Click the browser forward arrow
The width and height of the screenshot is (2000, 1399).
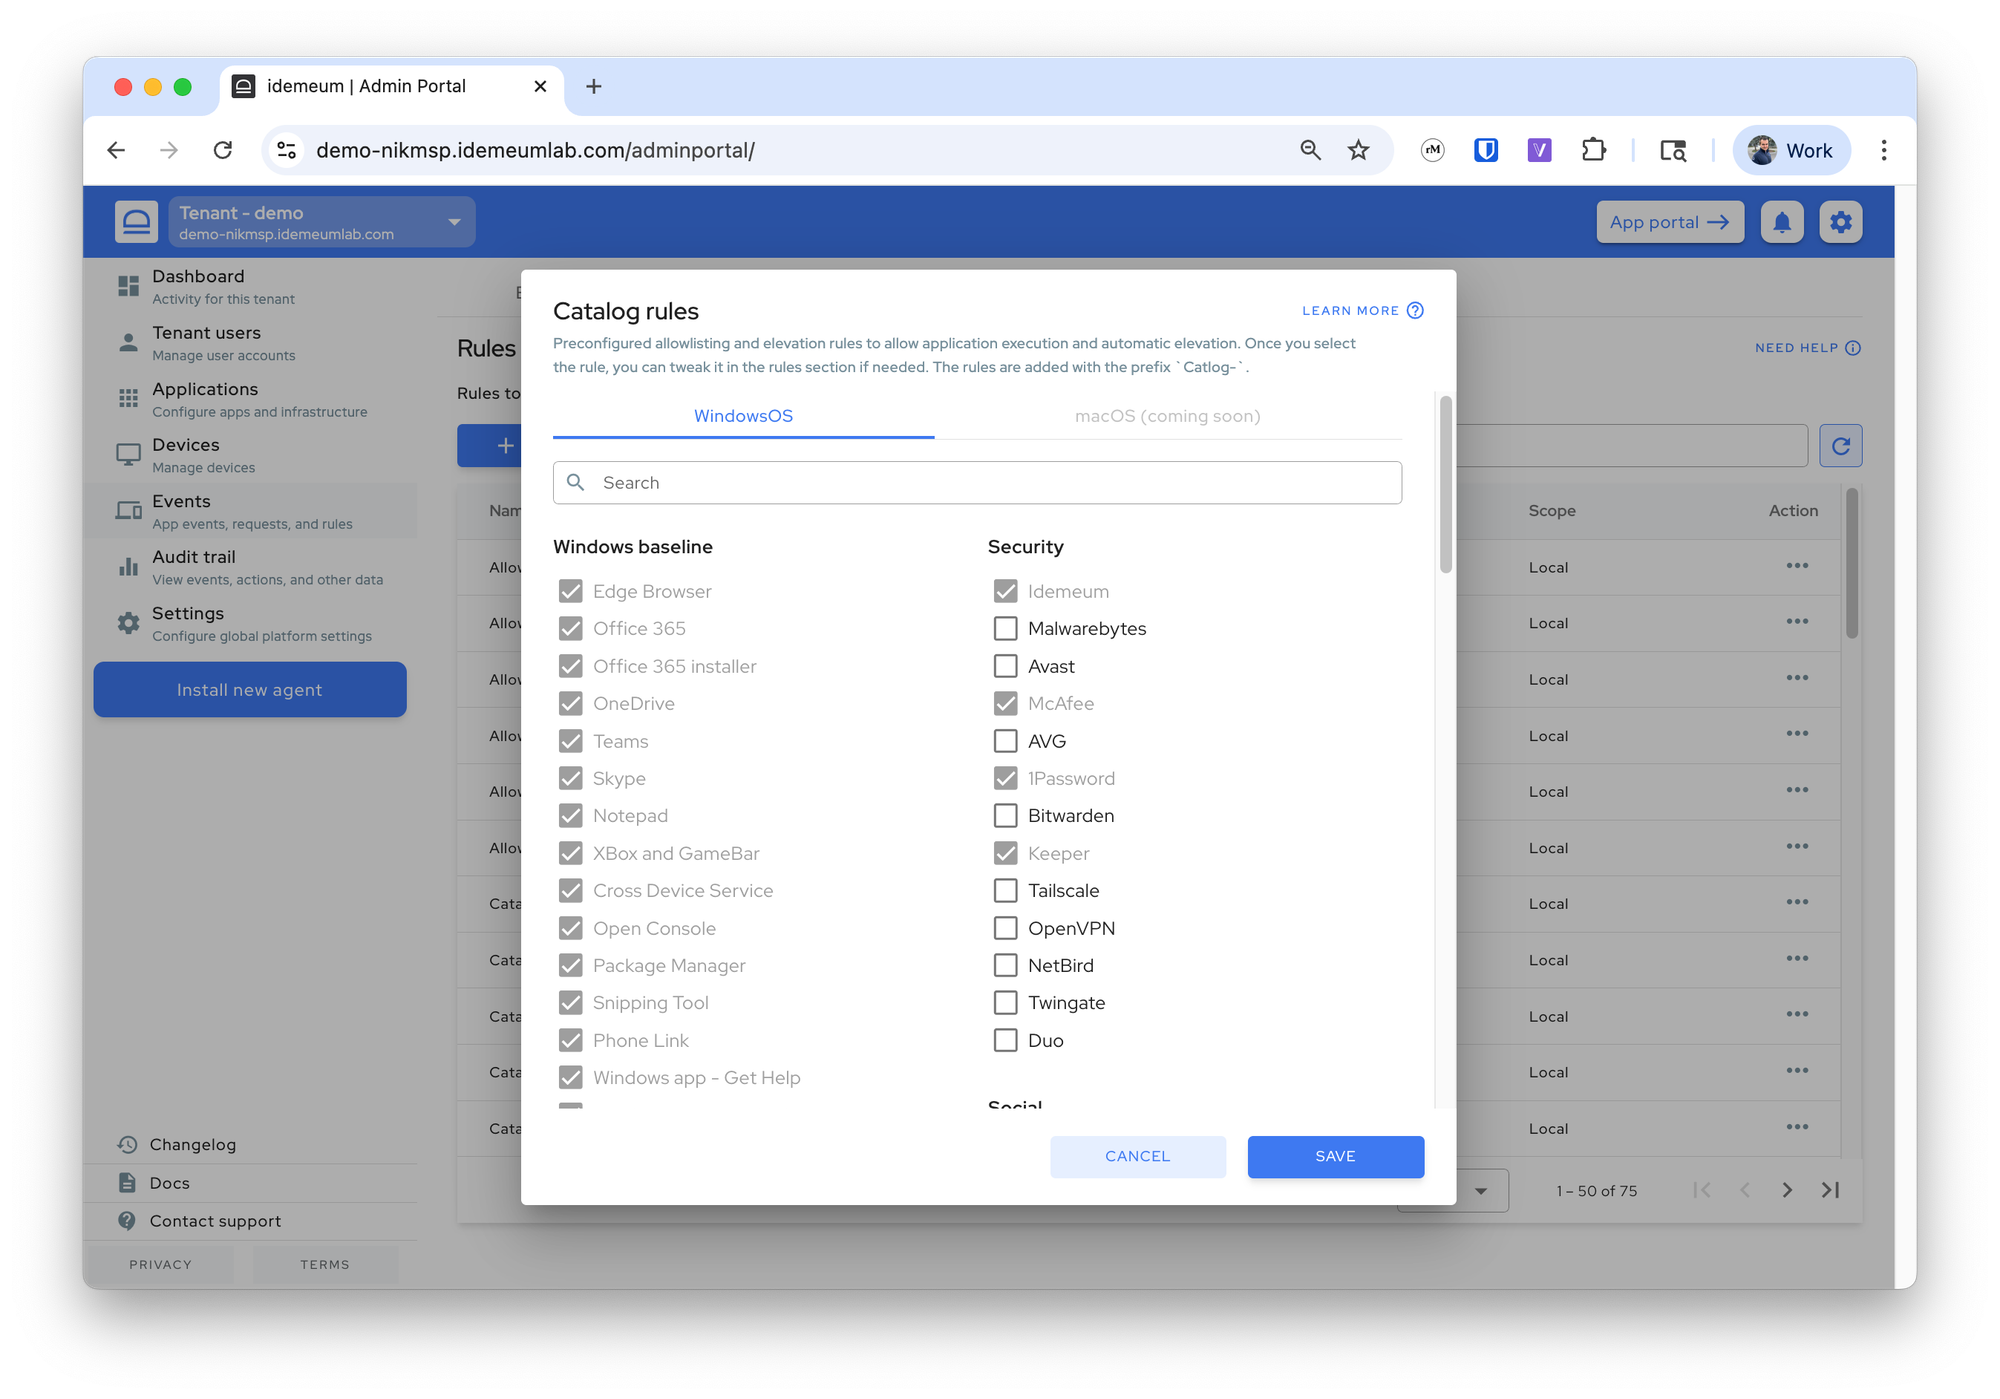[169, 150]
